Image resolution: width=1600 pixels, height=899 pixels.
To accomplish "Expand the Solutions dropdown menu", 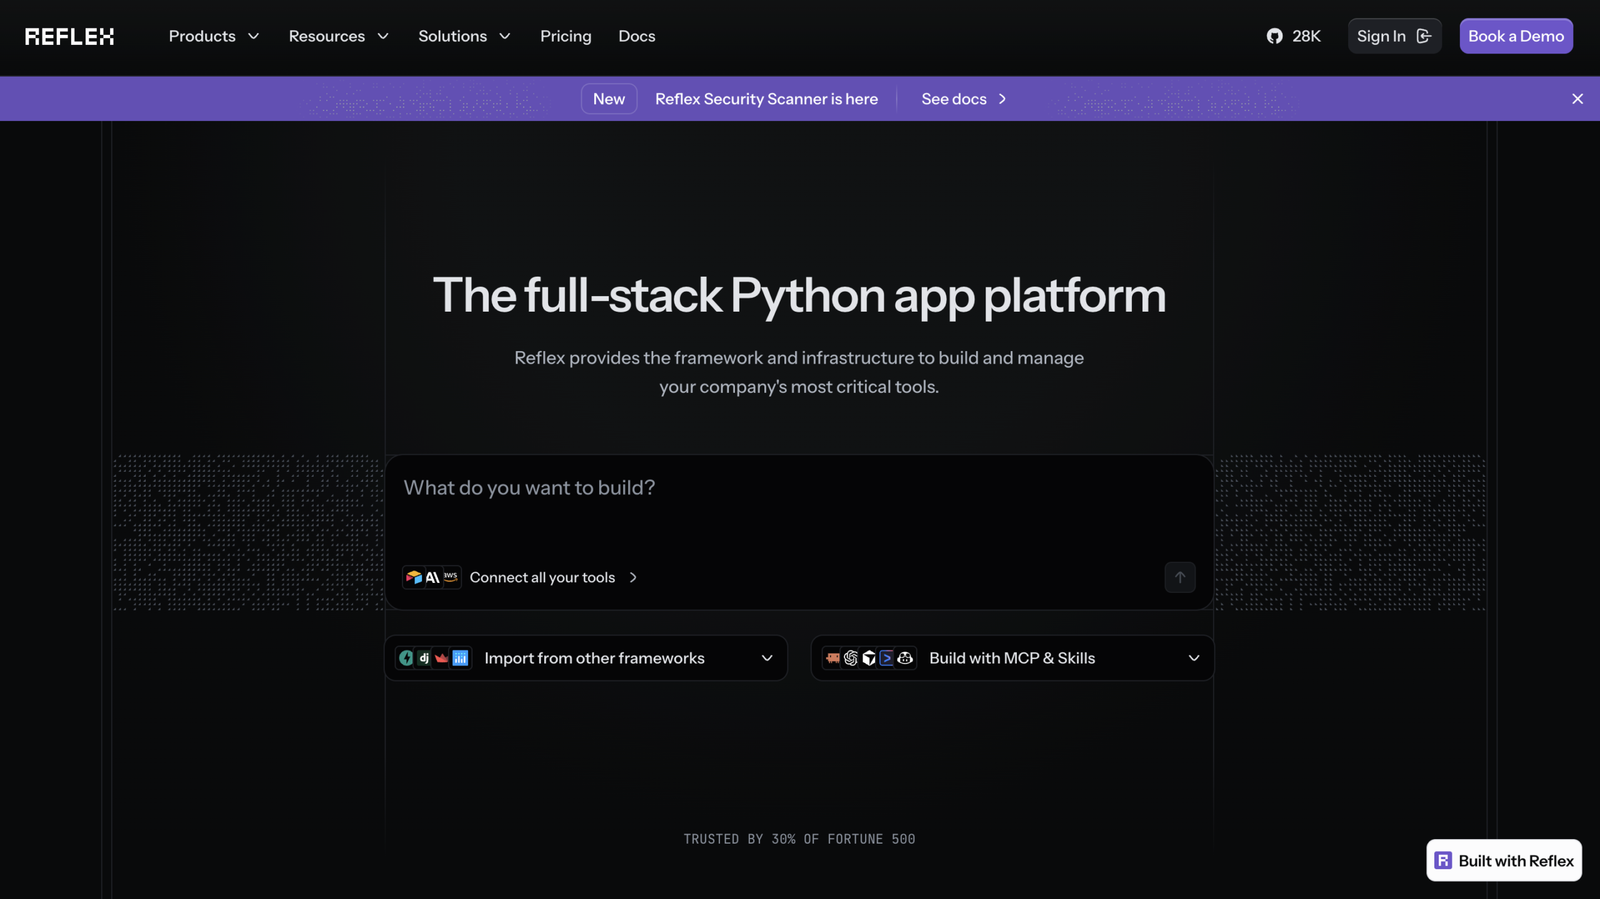I will pyautogui.click(x=465, y=36).
